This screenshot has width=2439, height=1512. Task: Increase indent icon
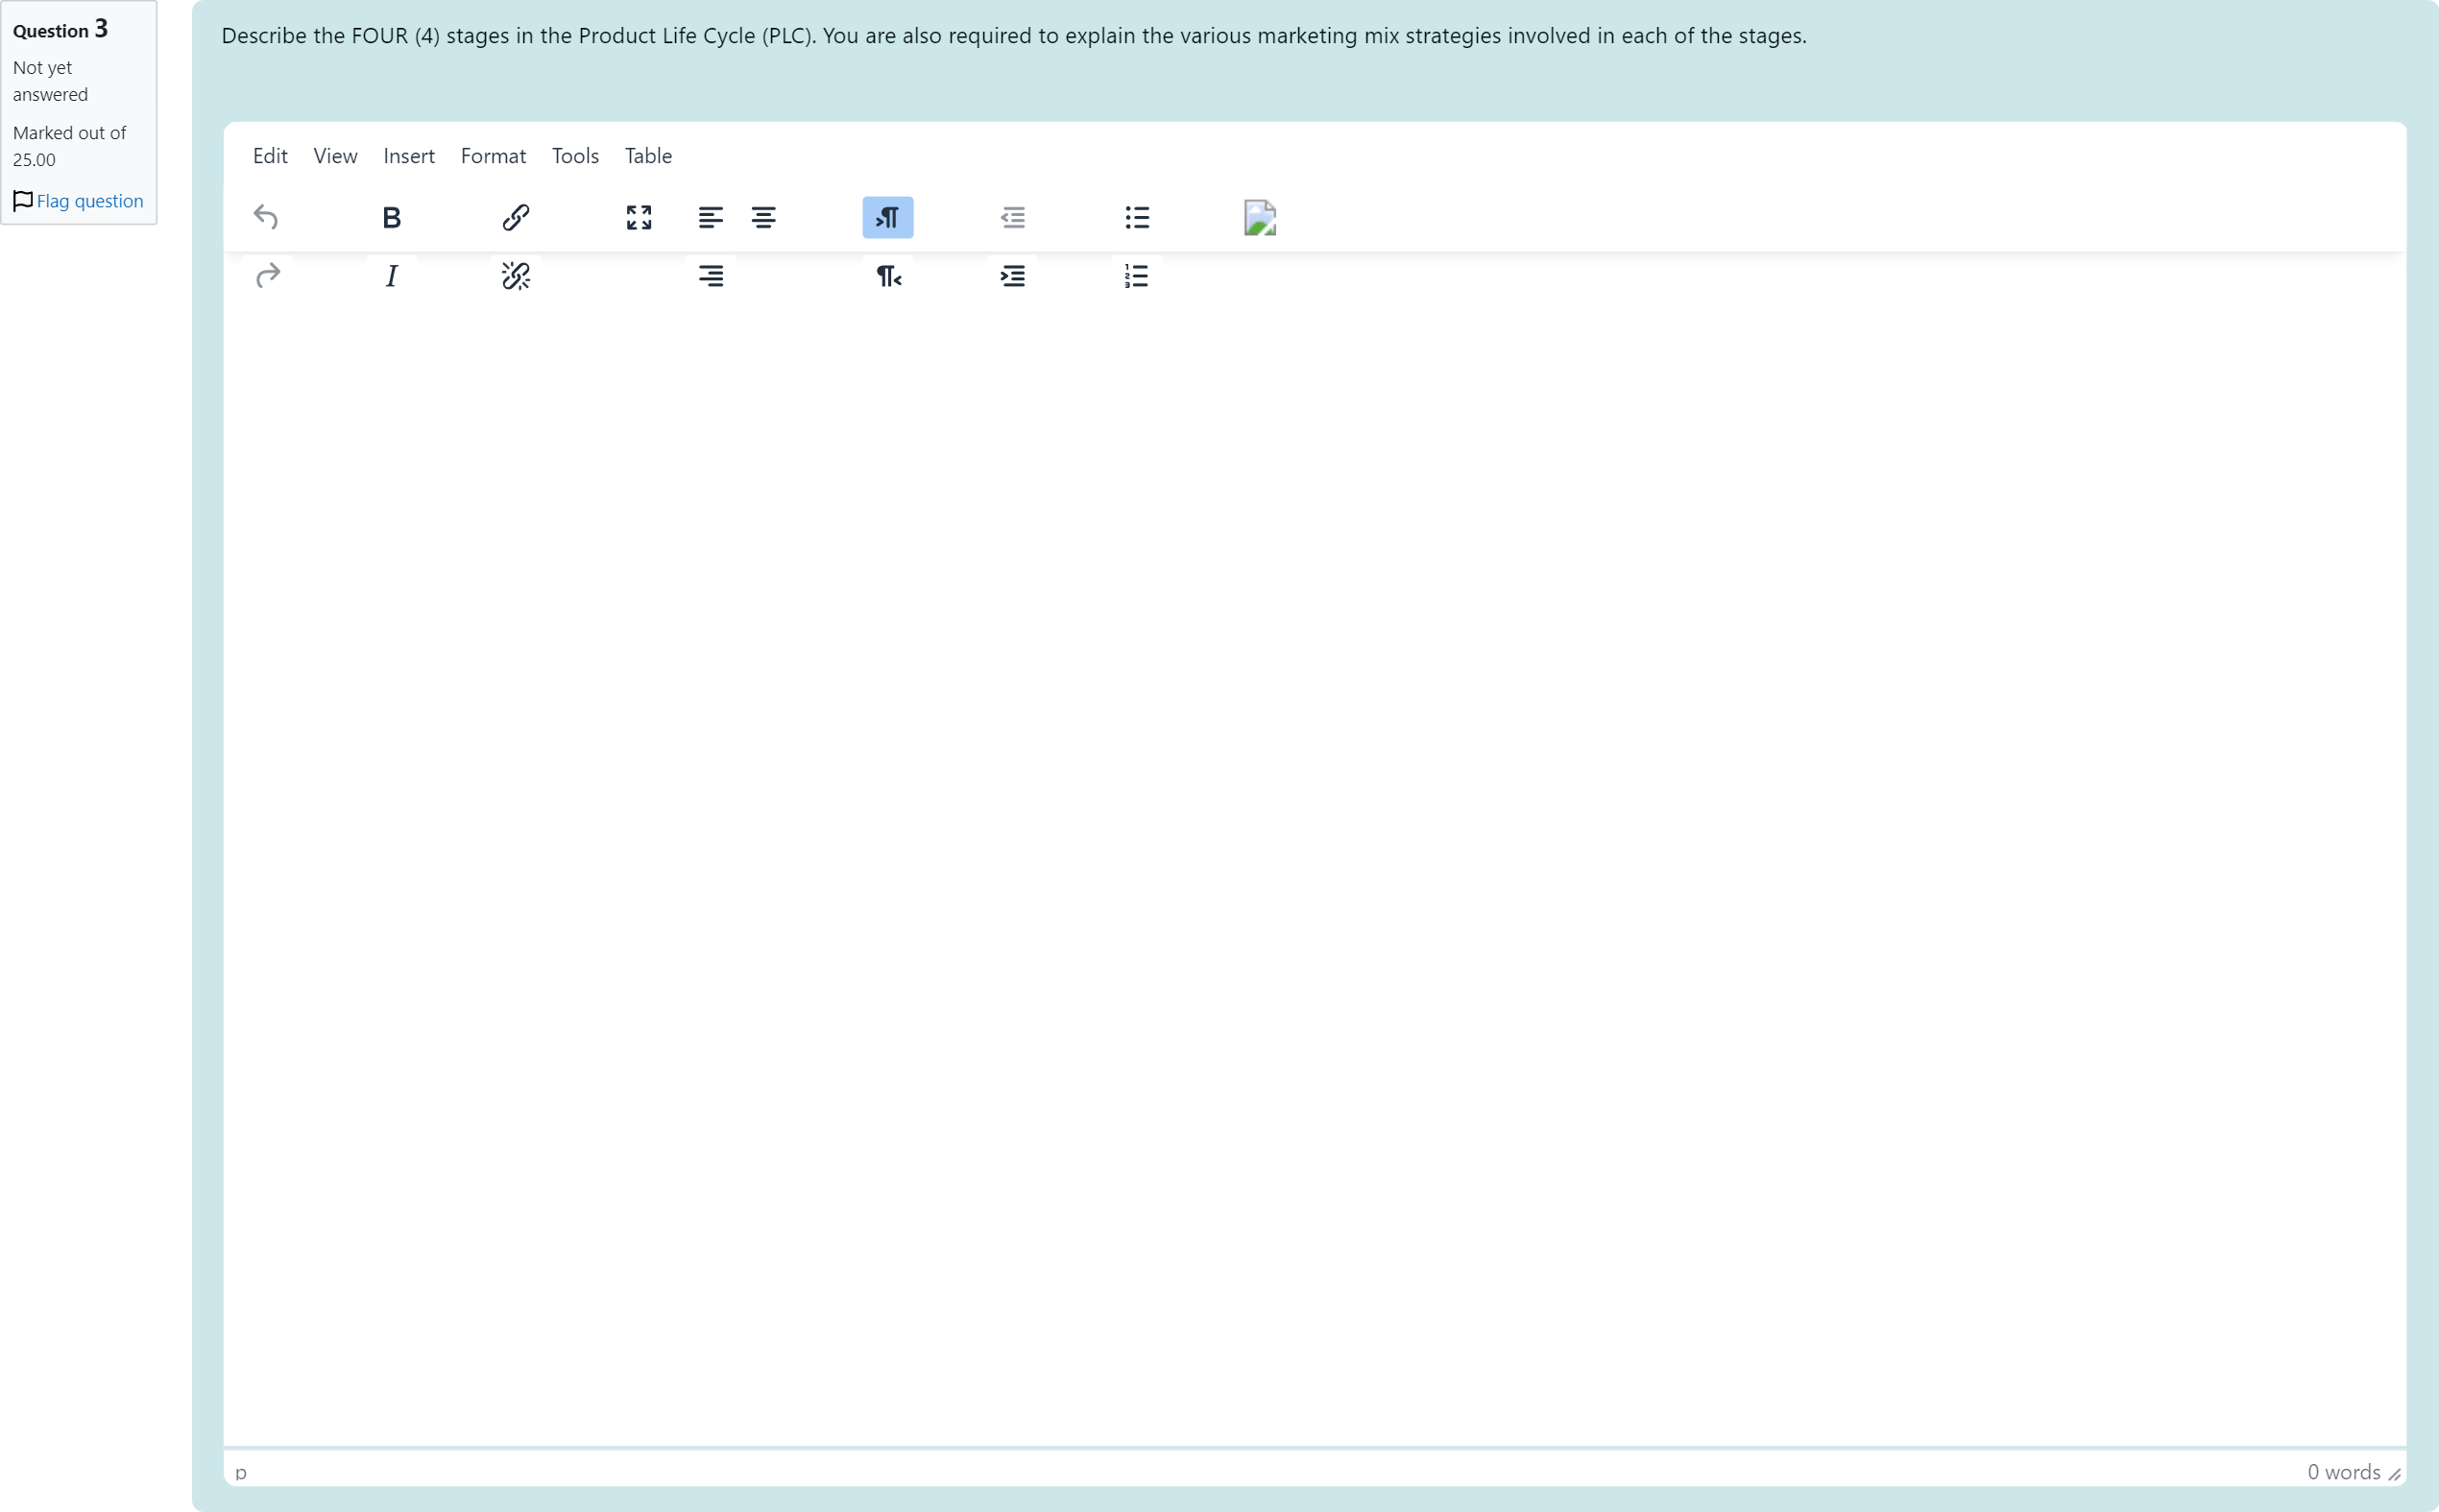click(1012, 275)
